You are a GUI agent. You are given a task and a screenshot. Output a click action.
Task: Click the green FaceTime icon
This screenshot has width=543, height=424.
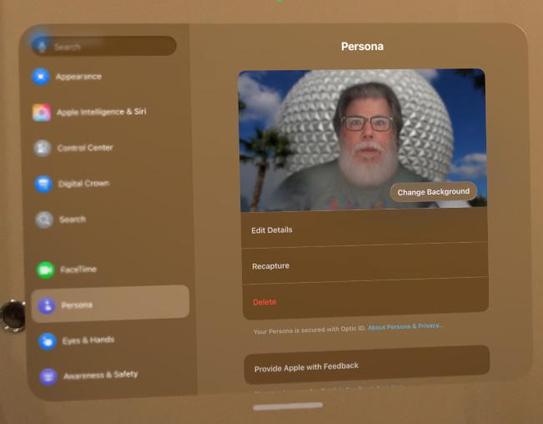pos(45,270)
